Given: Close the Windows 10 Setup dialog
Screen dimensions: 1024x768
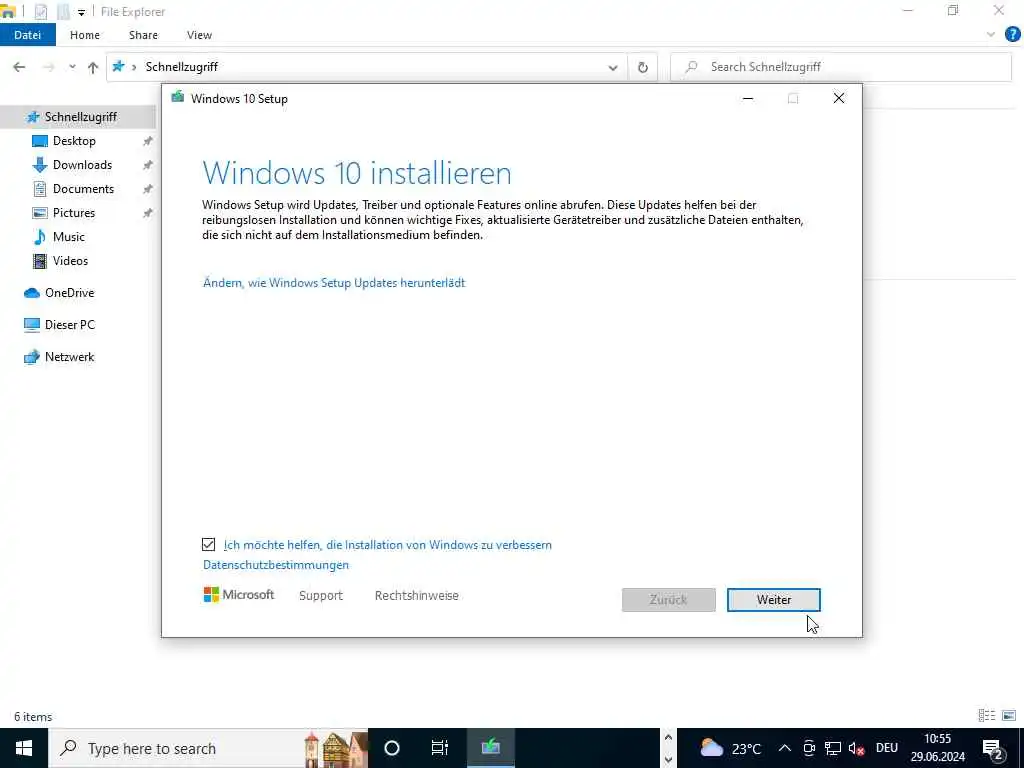Looking at the screenshot, I should [839, 99].
